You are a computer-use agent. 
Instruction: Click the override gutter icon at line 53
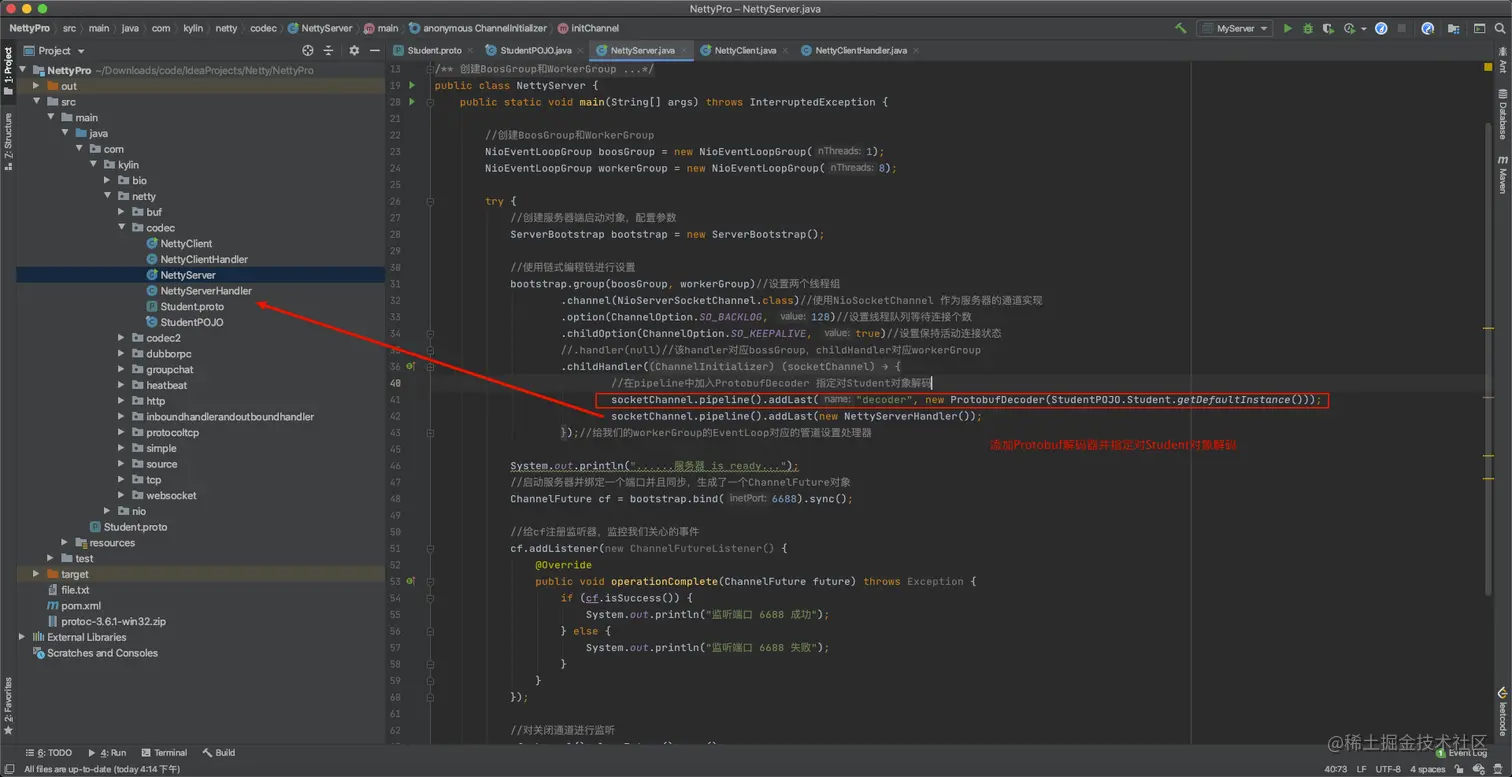411,581
